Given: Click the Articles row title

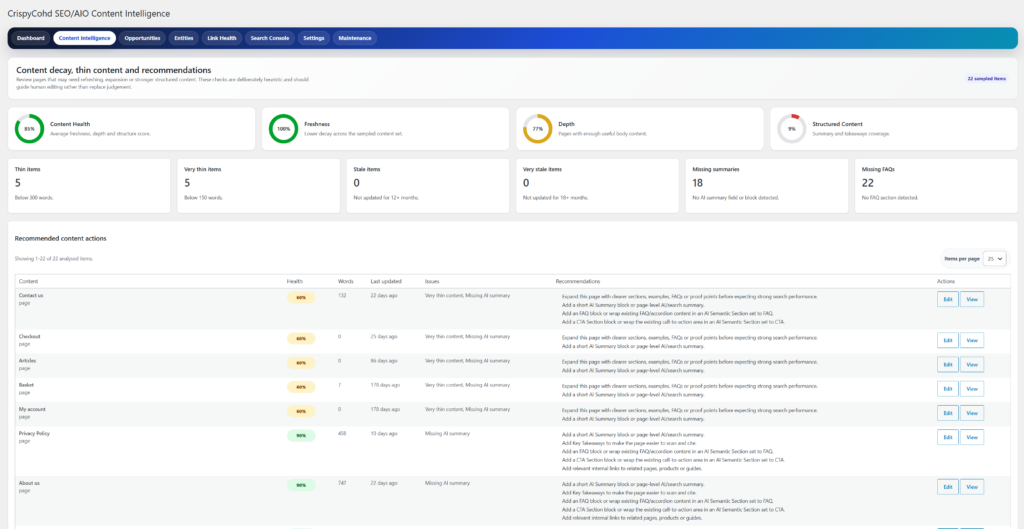Looking at the screenshot, I should point(27,361).
